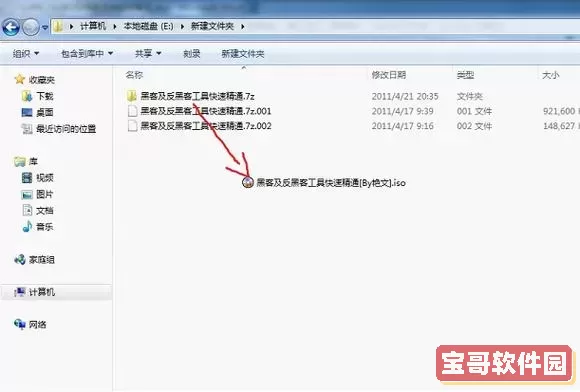This screenshot has height=392, width=580.
Task: Click the disc icon of the .iso file
Action: (x=248, y=182)
